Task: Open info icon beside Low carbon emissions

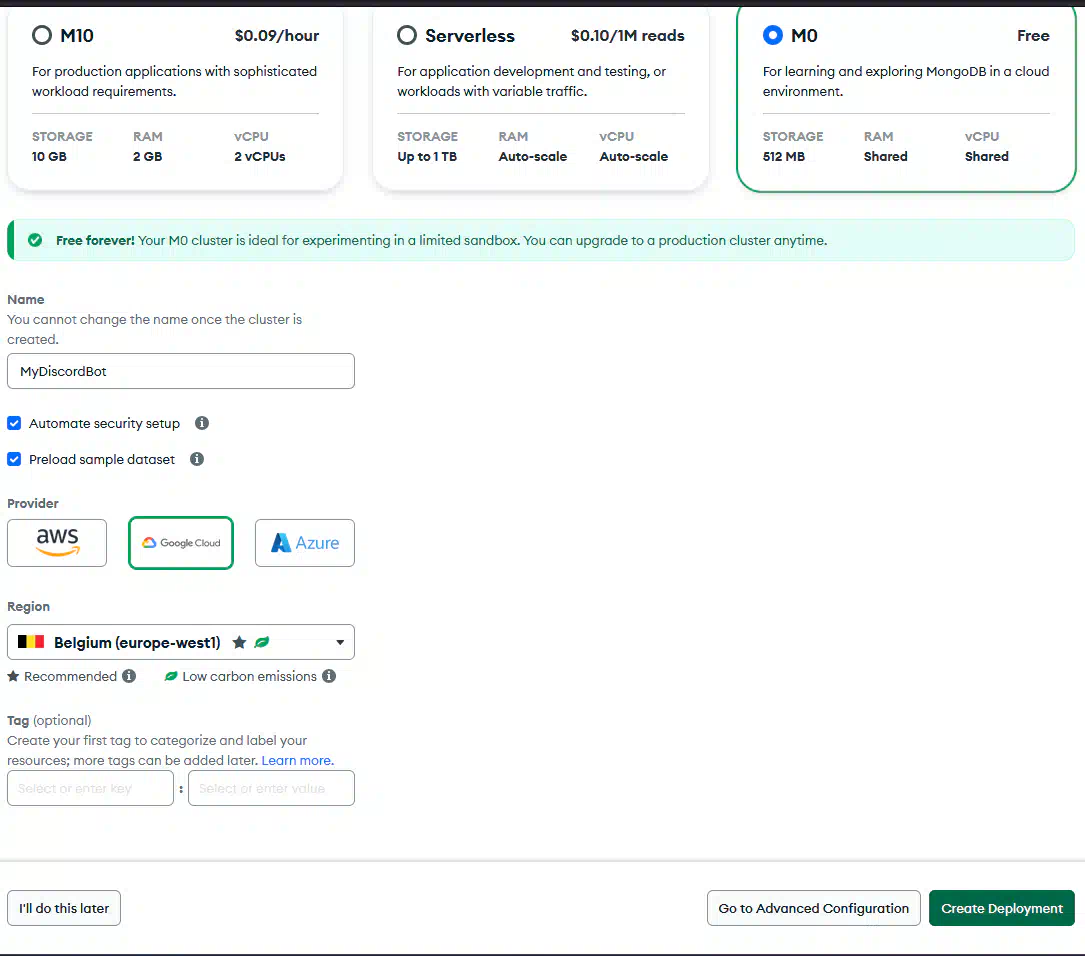Action: pyautogui.click(x=329, y=676)
